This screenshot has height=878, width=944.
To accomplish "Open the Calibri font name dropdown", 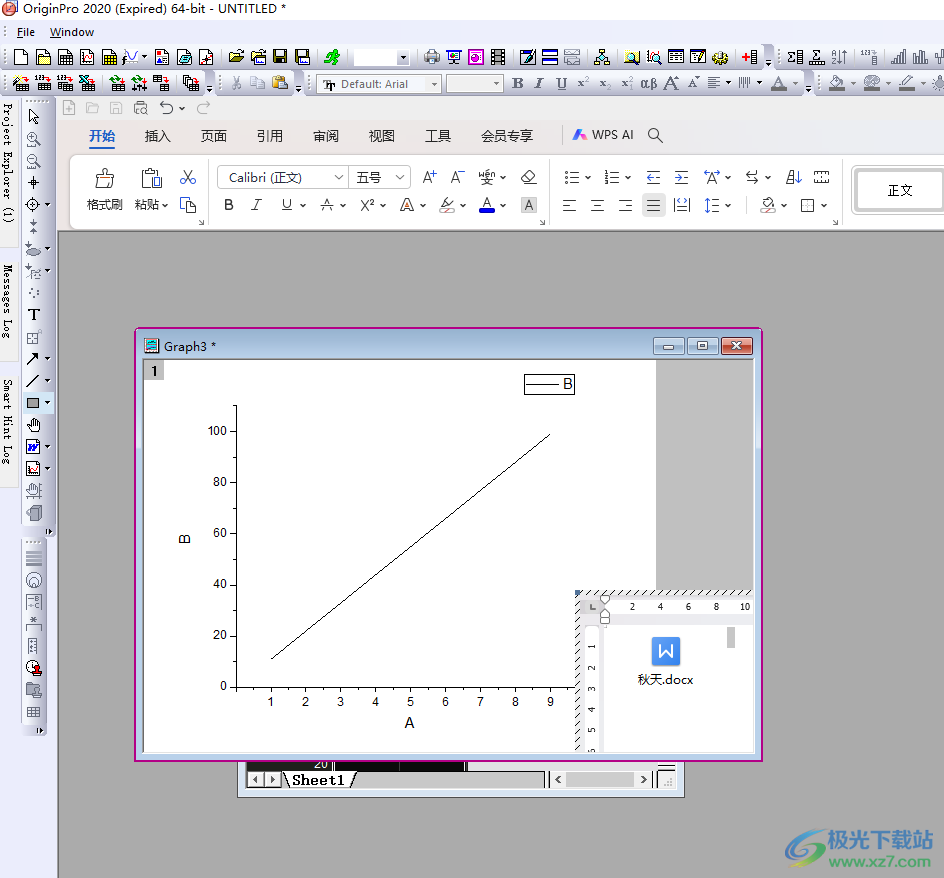I will coord(339,178).
